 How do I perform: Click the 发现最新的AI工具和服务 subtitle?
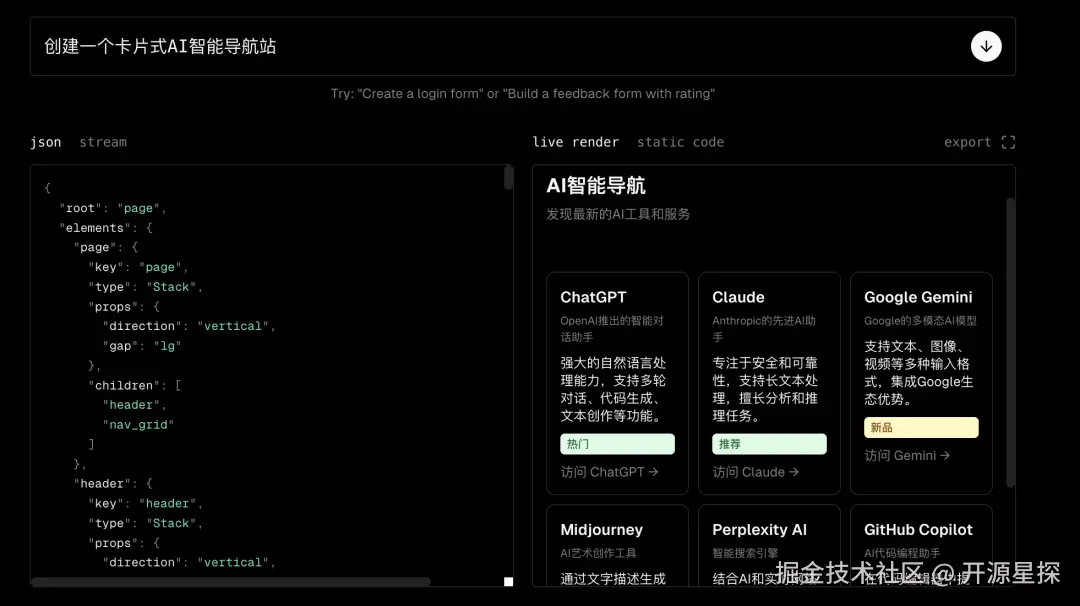point(618,214)
